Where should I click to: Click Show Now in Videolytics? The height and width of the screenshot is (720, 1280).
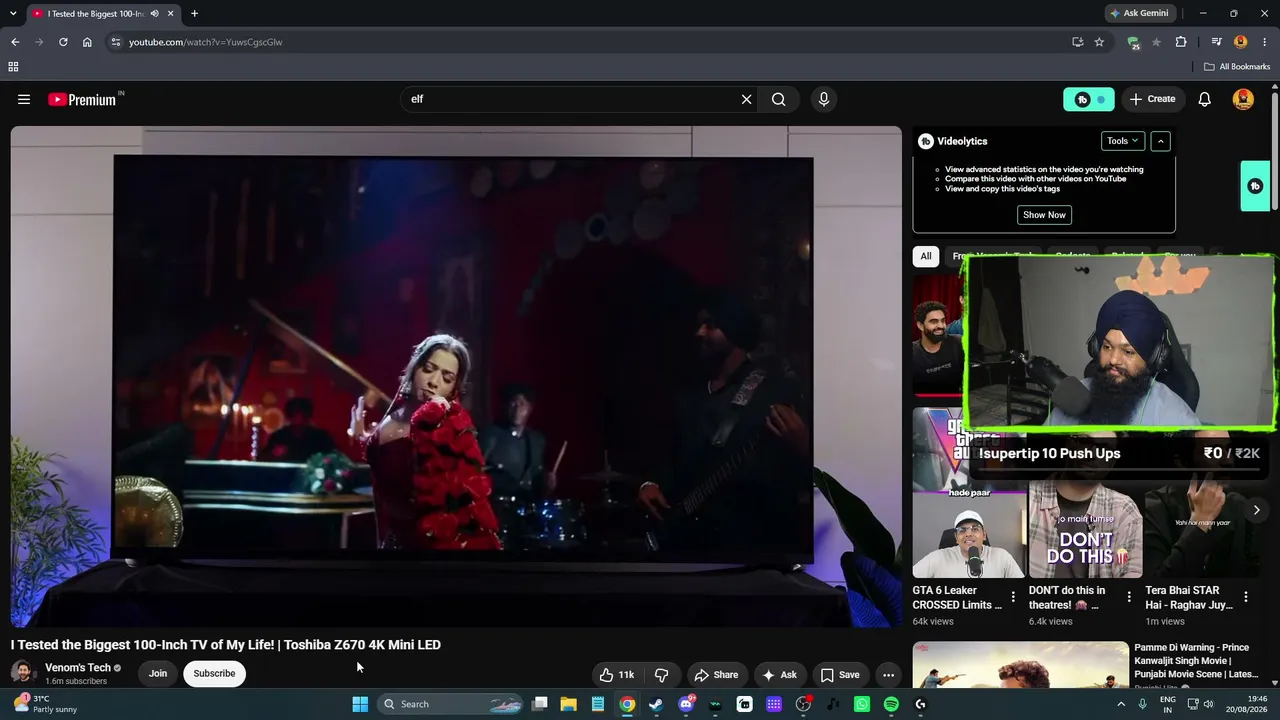pos(1044,215)
